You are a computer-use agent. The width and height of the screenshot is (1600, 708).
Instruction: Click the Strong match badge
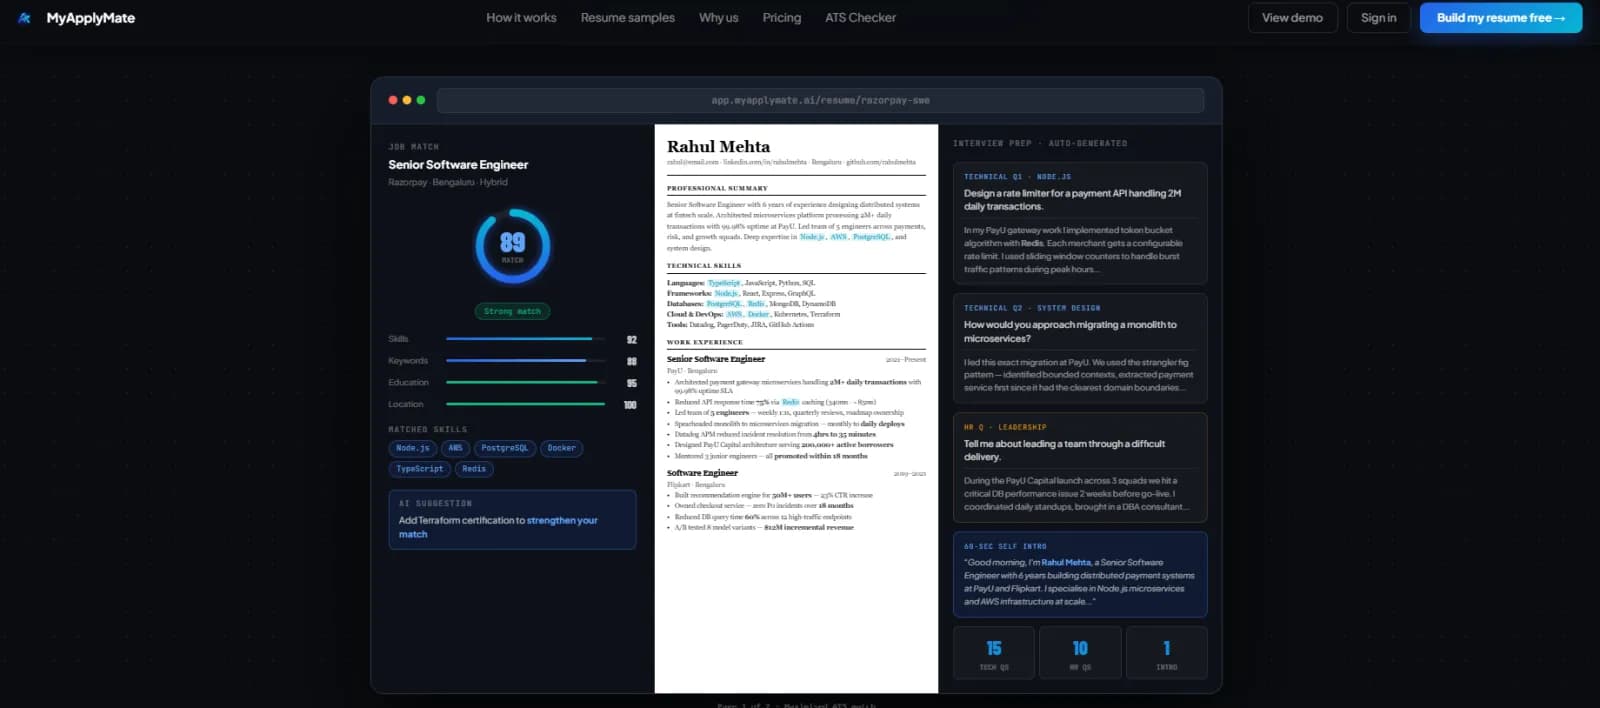point(512,311)
